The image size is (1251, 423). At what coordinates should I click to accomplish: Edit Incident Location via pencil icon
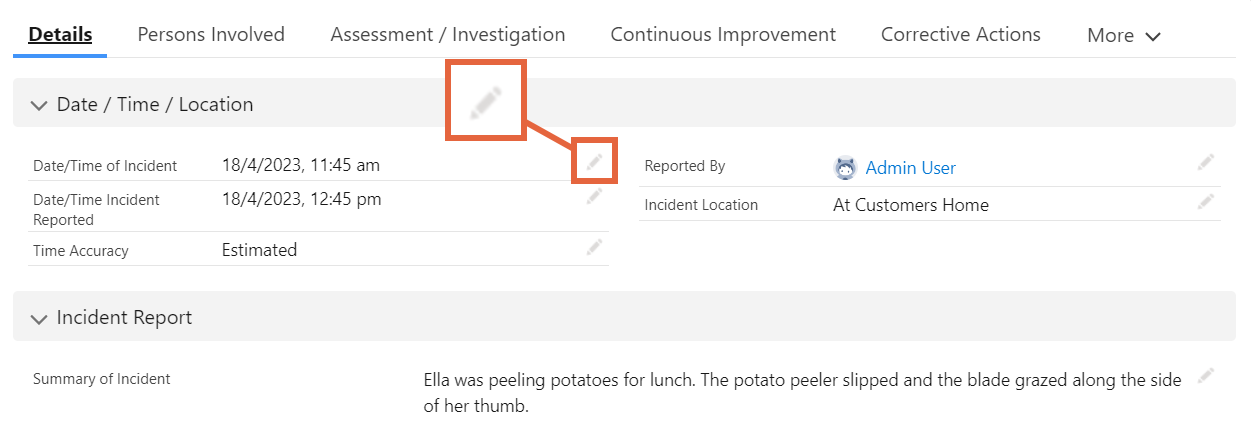coord(1206,201)
